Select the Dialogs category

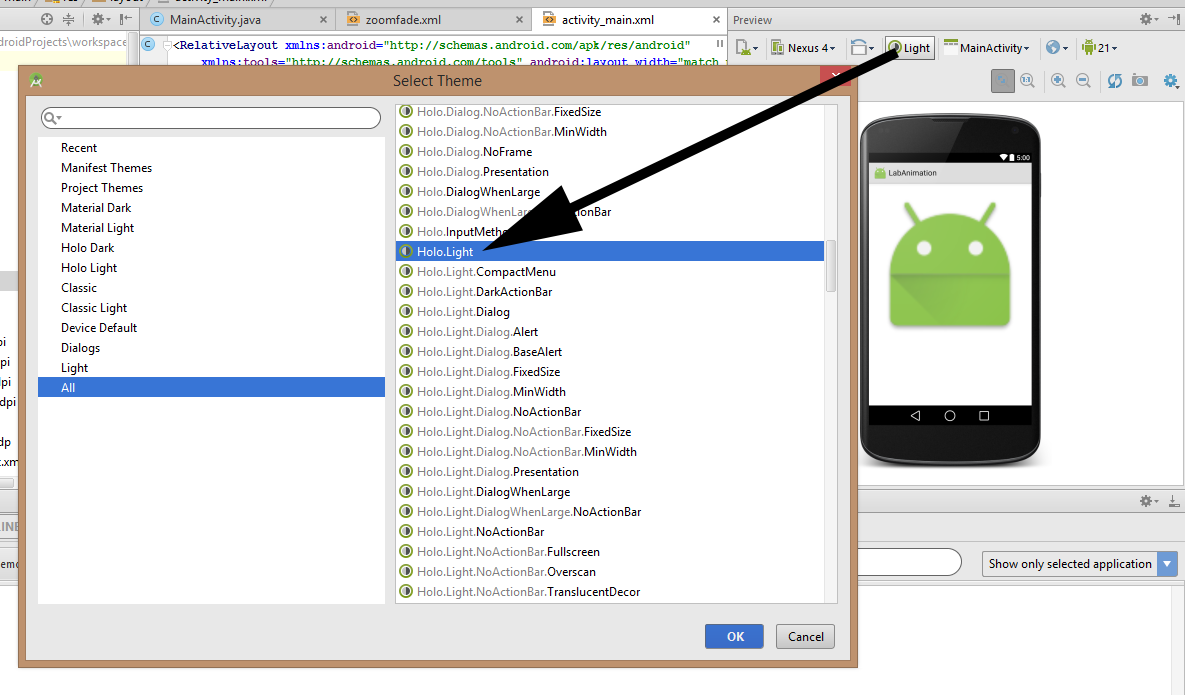tap(211, 348)
